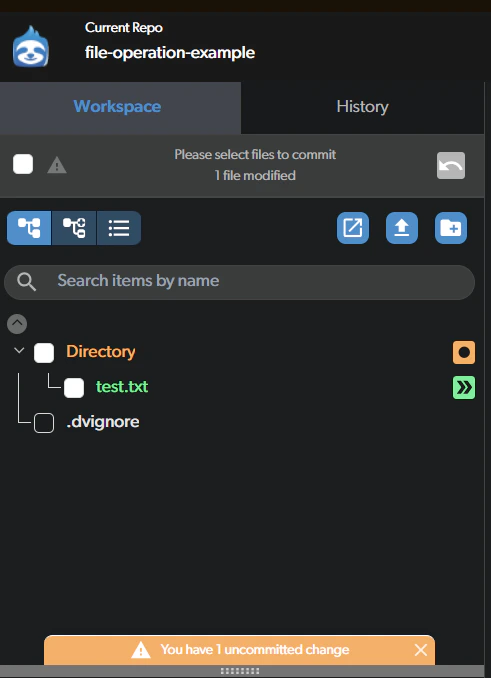This screenshot has width=491, height=678.
Task: Switch to the Workspace tab
Action: coord(120,107)
